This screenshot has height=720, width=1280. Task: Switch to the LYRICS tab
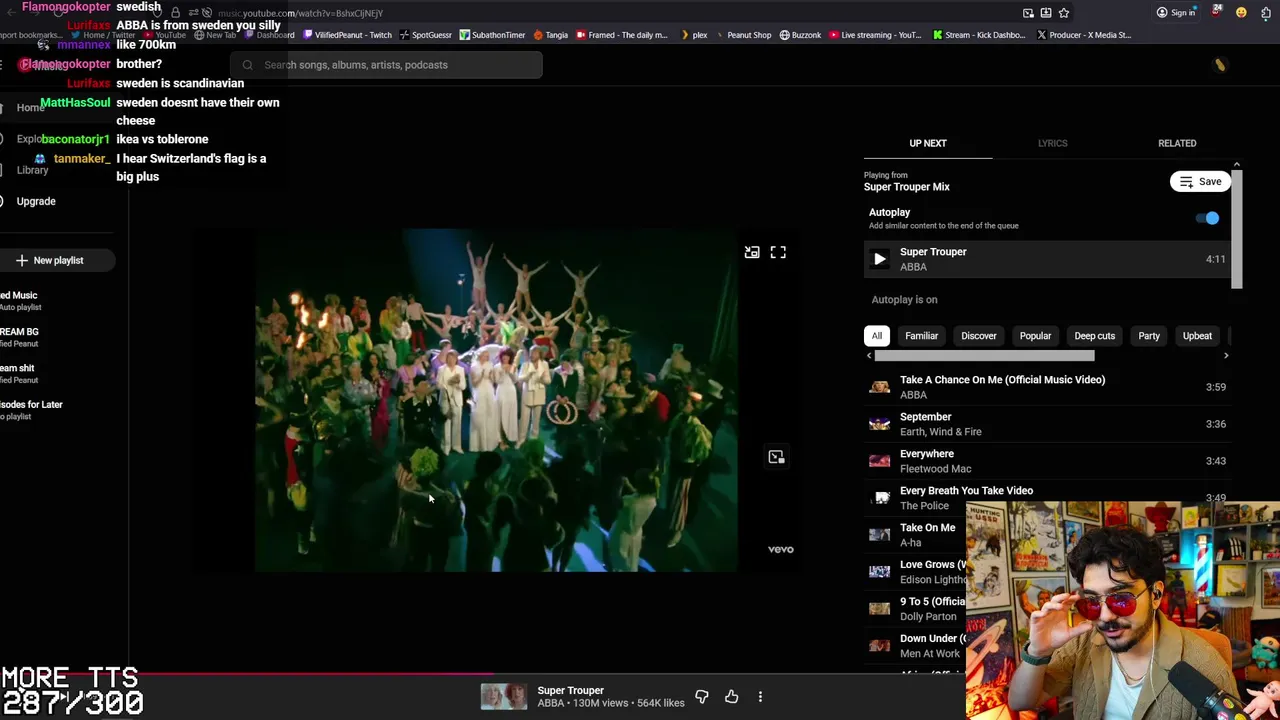tap(1052, 143)
